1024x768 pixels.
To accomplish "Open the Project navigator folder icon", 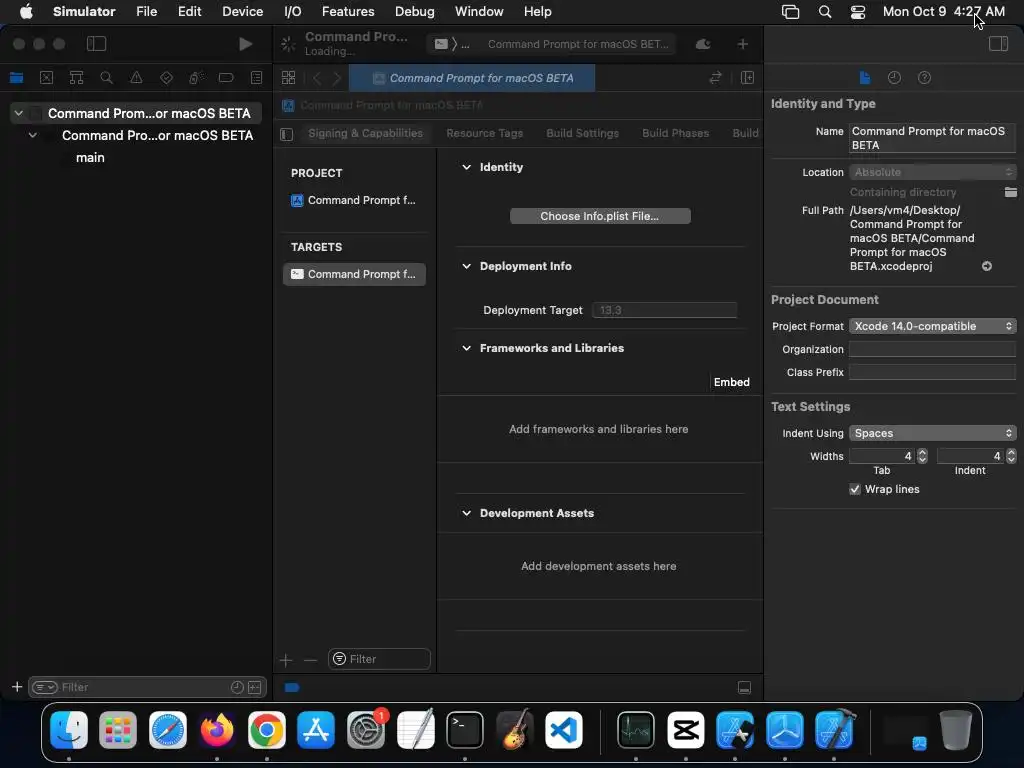I will (16, 78).
